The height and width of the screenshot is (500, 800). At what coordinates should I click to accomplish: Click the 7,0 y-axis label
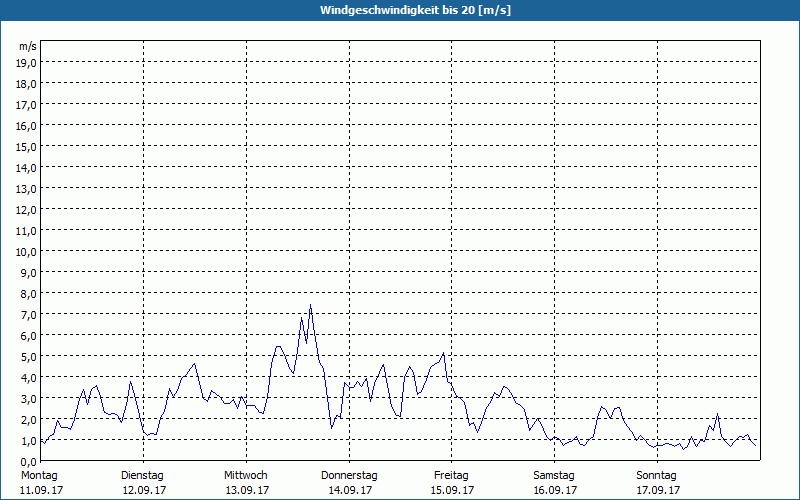pos(27,314)
